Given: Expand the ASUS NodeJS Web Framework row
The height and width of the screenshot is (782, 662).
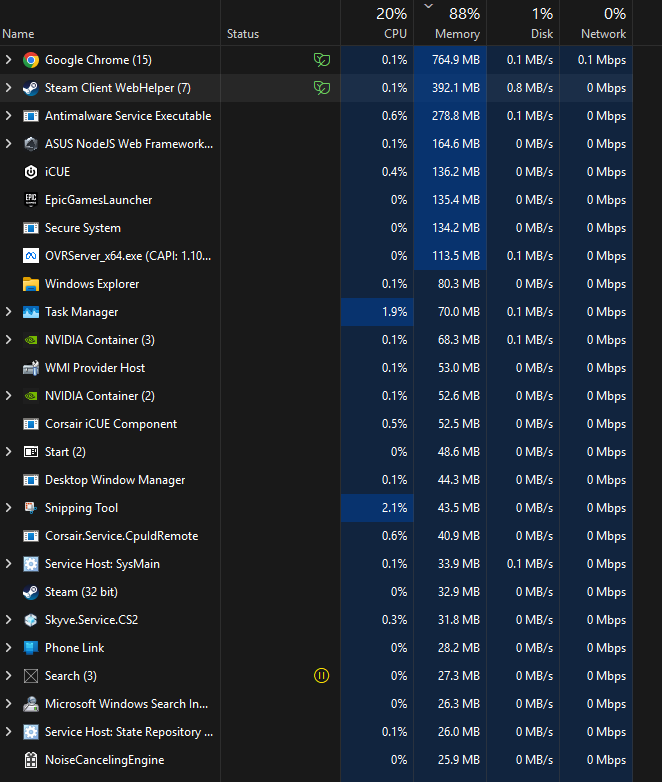Looking at the screenshot, I should pyautogui.click(x=8, y=144).
